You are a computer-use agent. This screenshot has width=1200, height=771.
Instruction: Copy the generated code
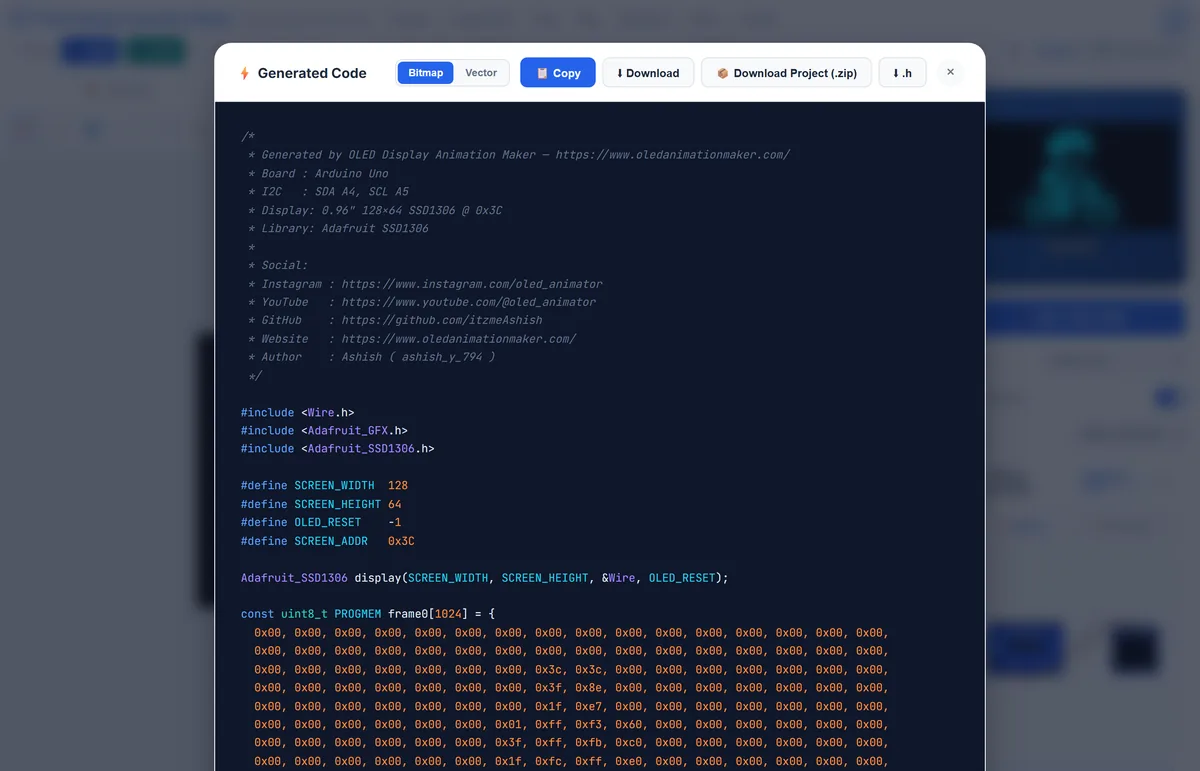558,73
